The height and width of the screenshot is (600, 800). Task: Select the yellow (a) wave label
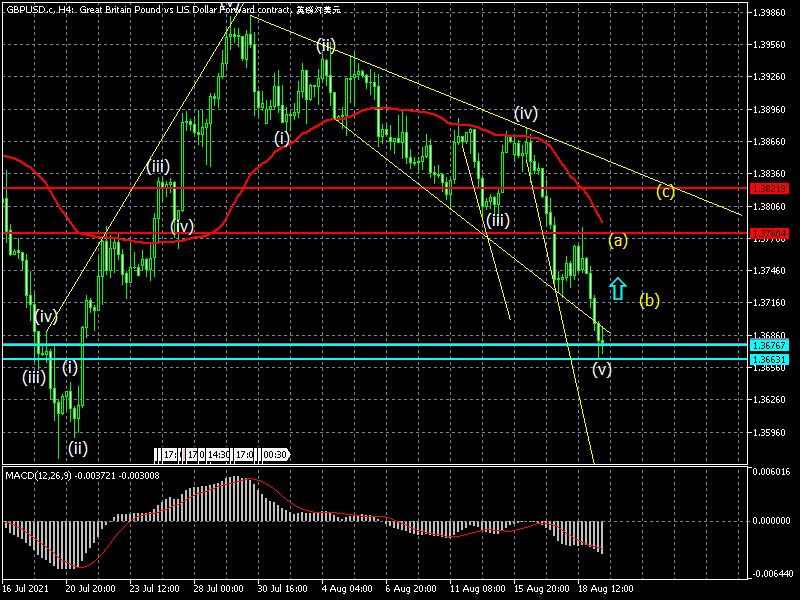click(618, 240)
